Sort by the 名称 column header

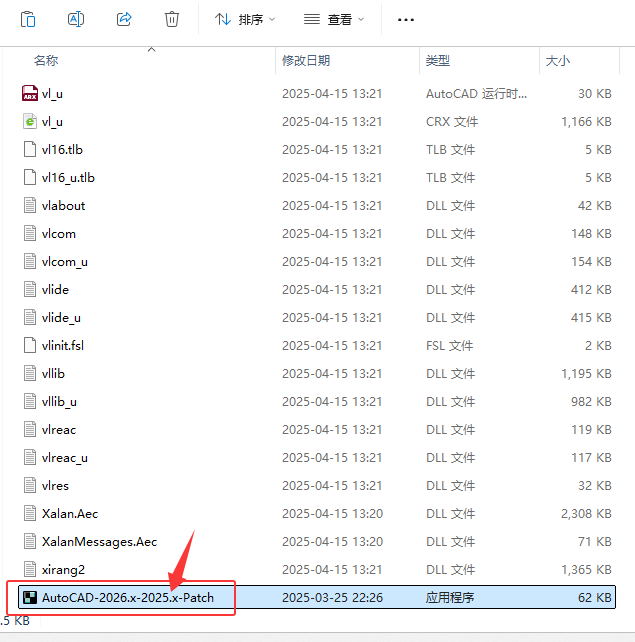pos(46,61)
